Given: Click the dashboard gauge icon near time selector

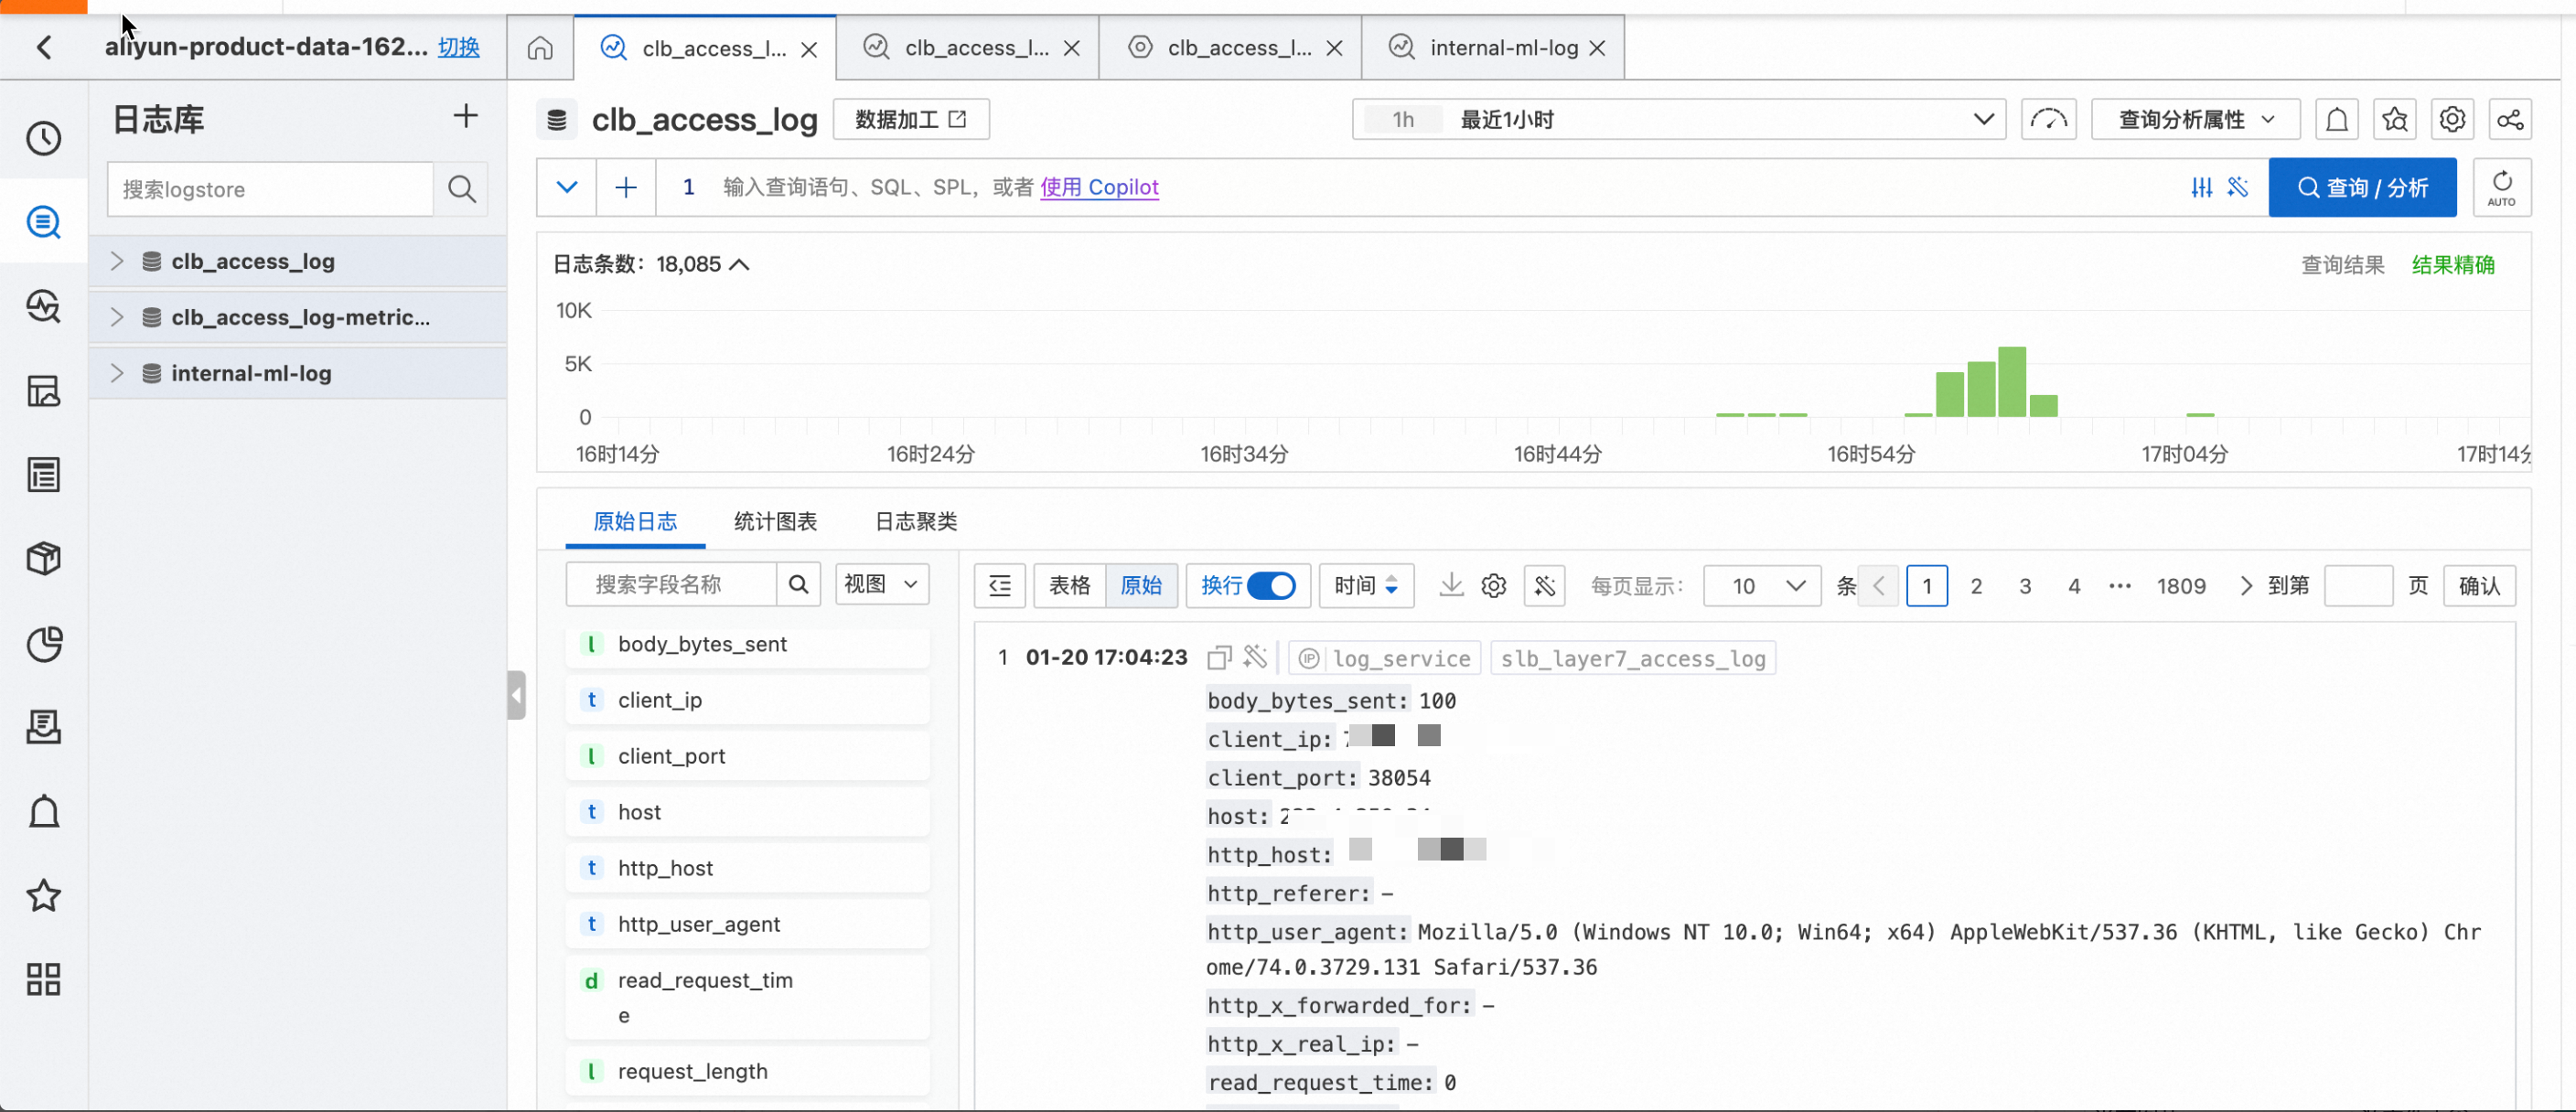Looking at the screenshot, I should click(x=2048, y=120).
